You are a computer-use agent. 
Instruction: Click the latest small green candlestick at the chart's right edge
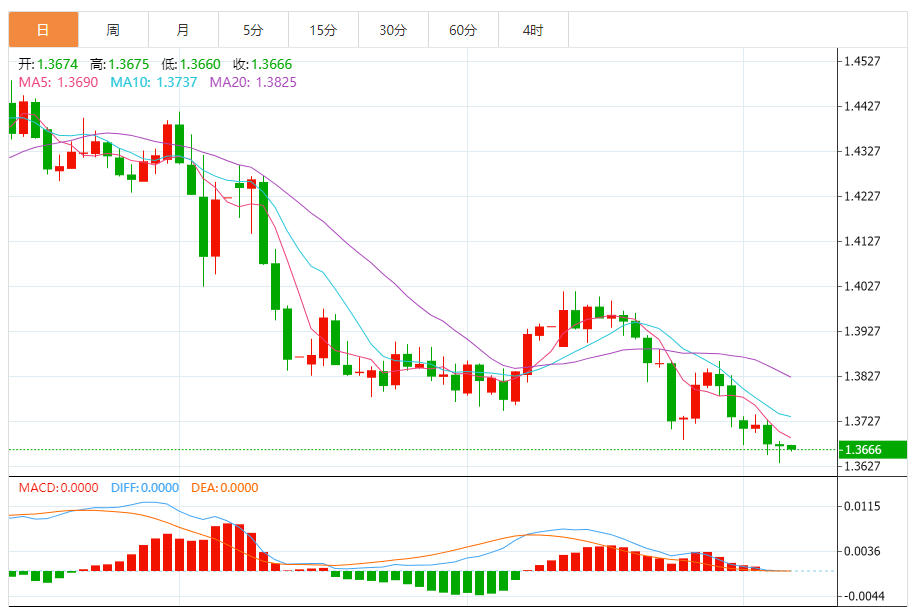791,448
